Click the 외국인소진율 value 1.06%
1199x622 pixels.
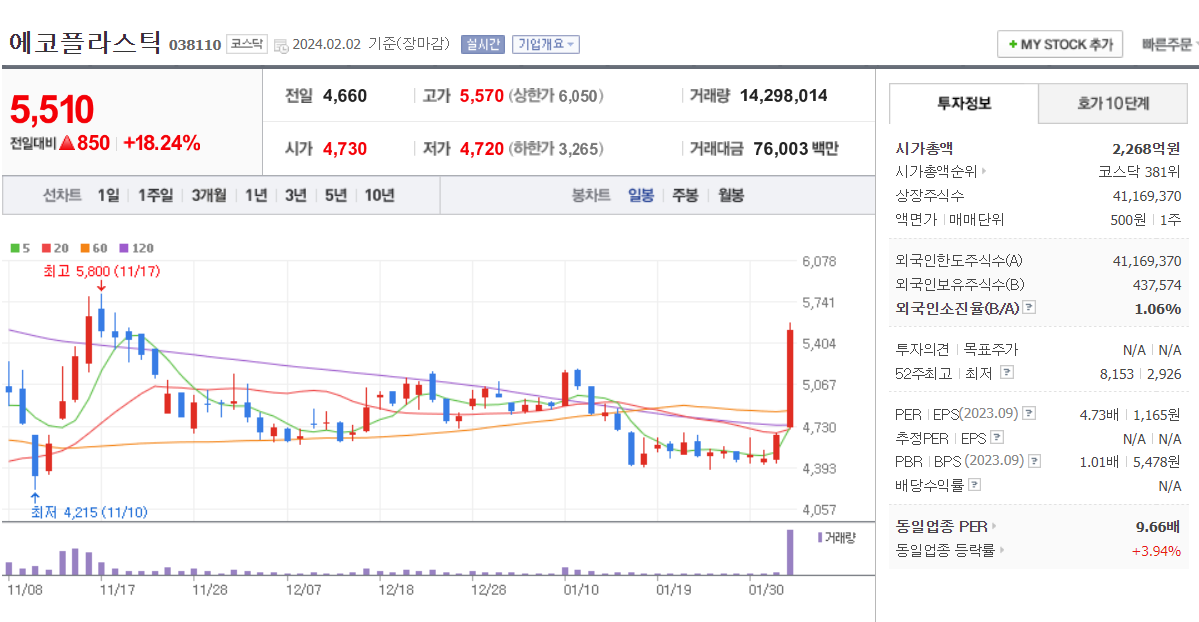[x=1158, y=309]
